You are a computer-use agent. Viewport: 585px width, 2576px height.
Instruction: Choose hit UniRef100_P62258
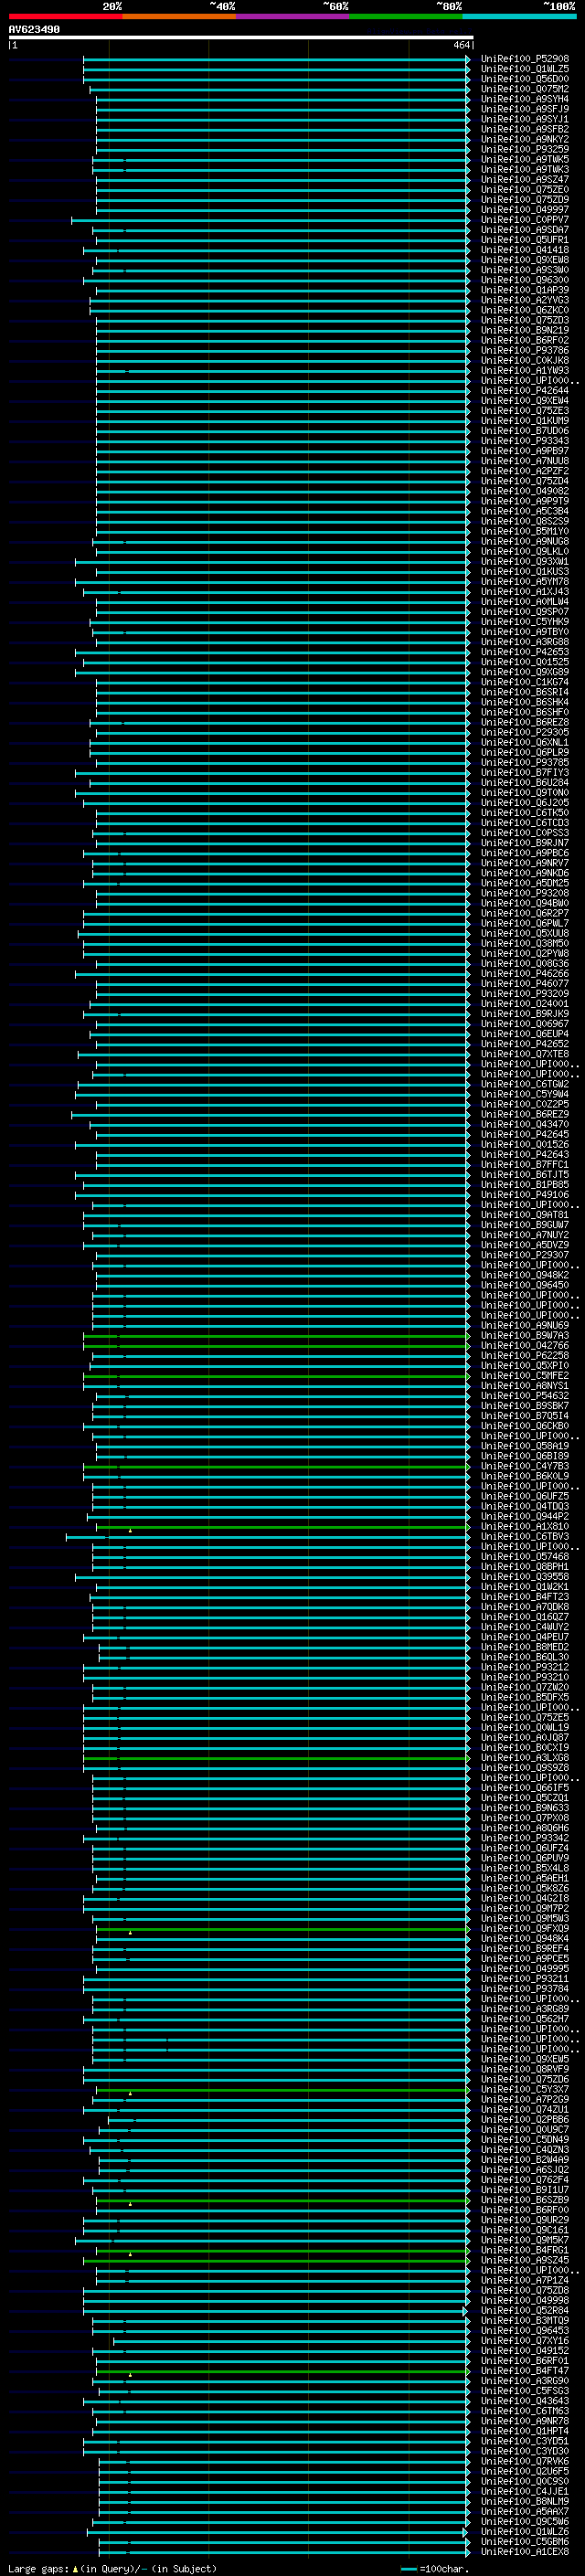click(x=525, y=1356)
